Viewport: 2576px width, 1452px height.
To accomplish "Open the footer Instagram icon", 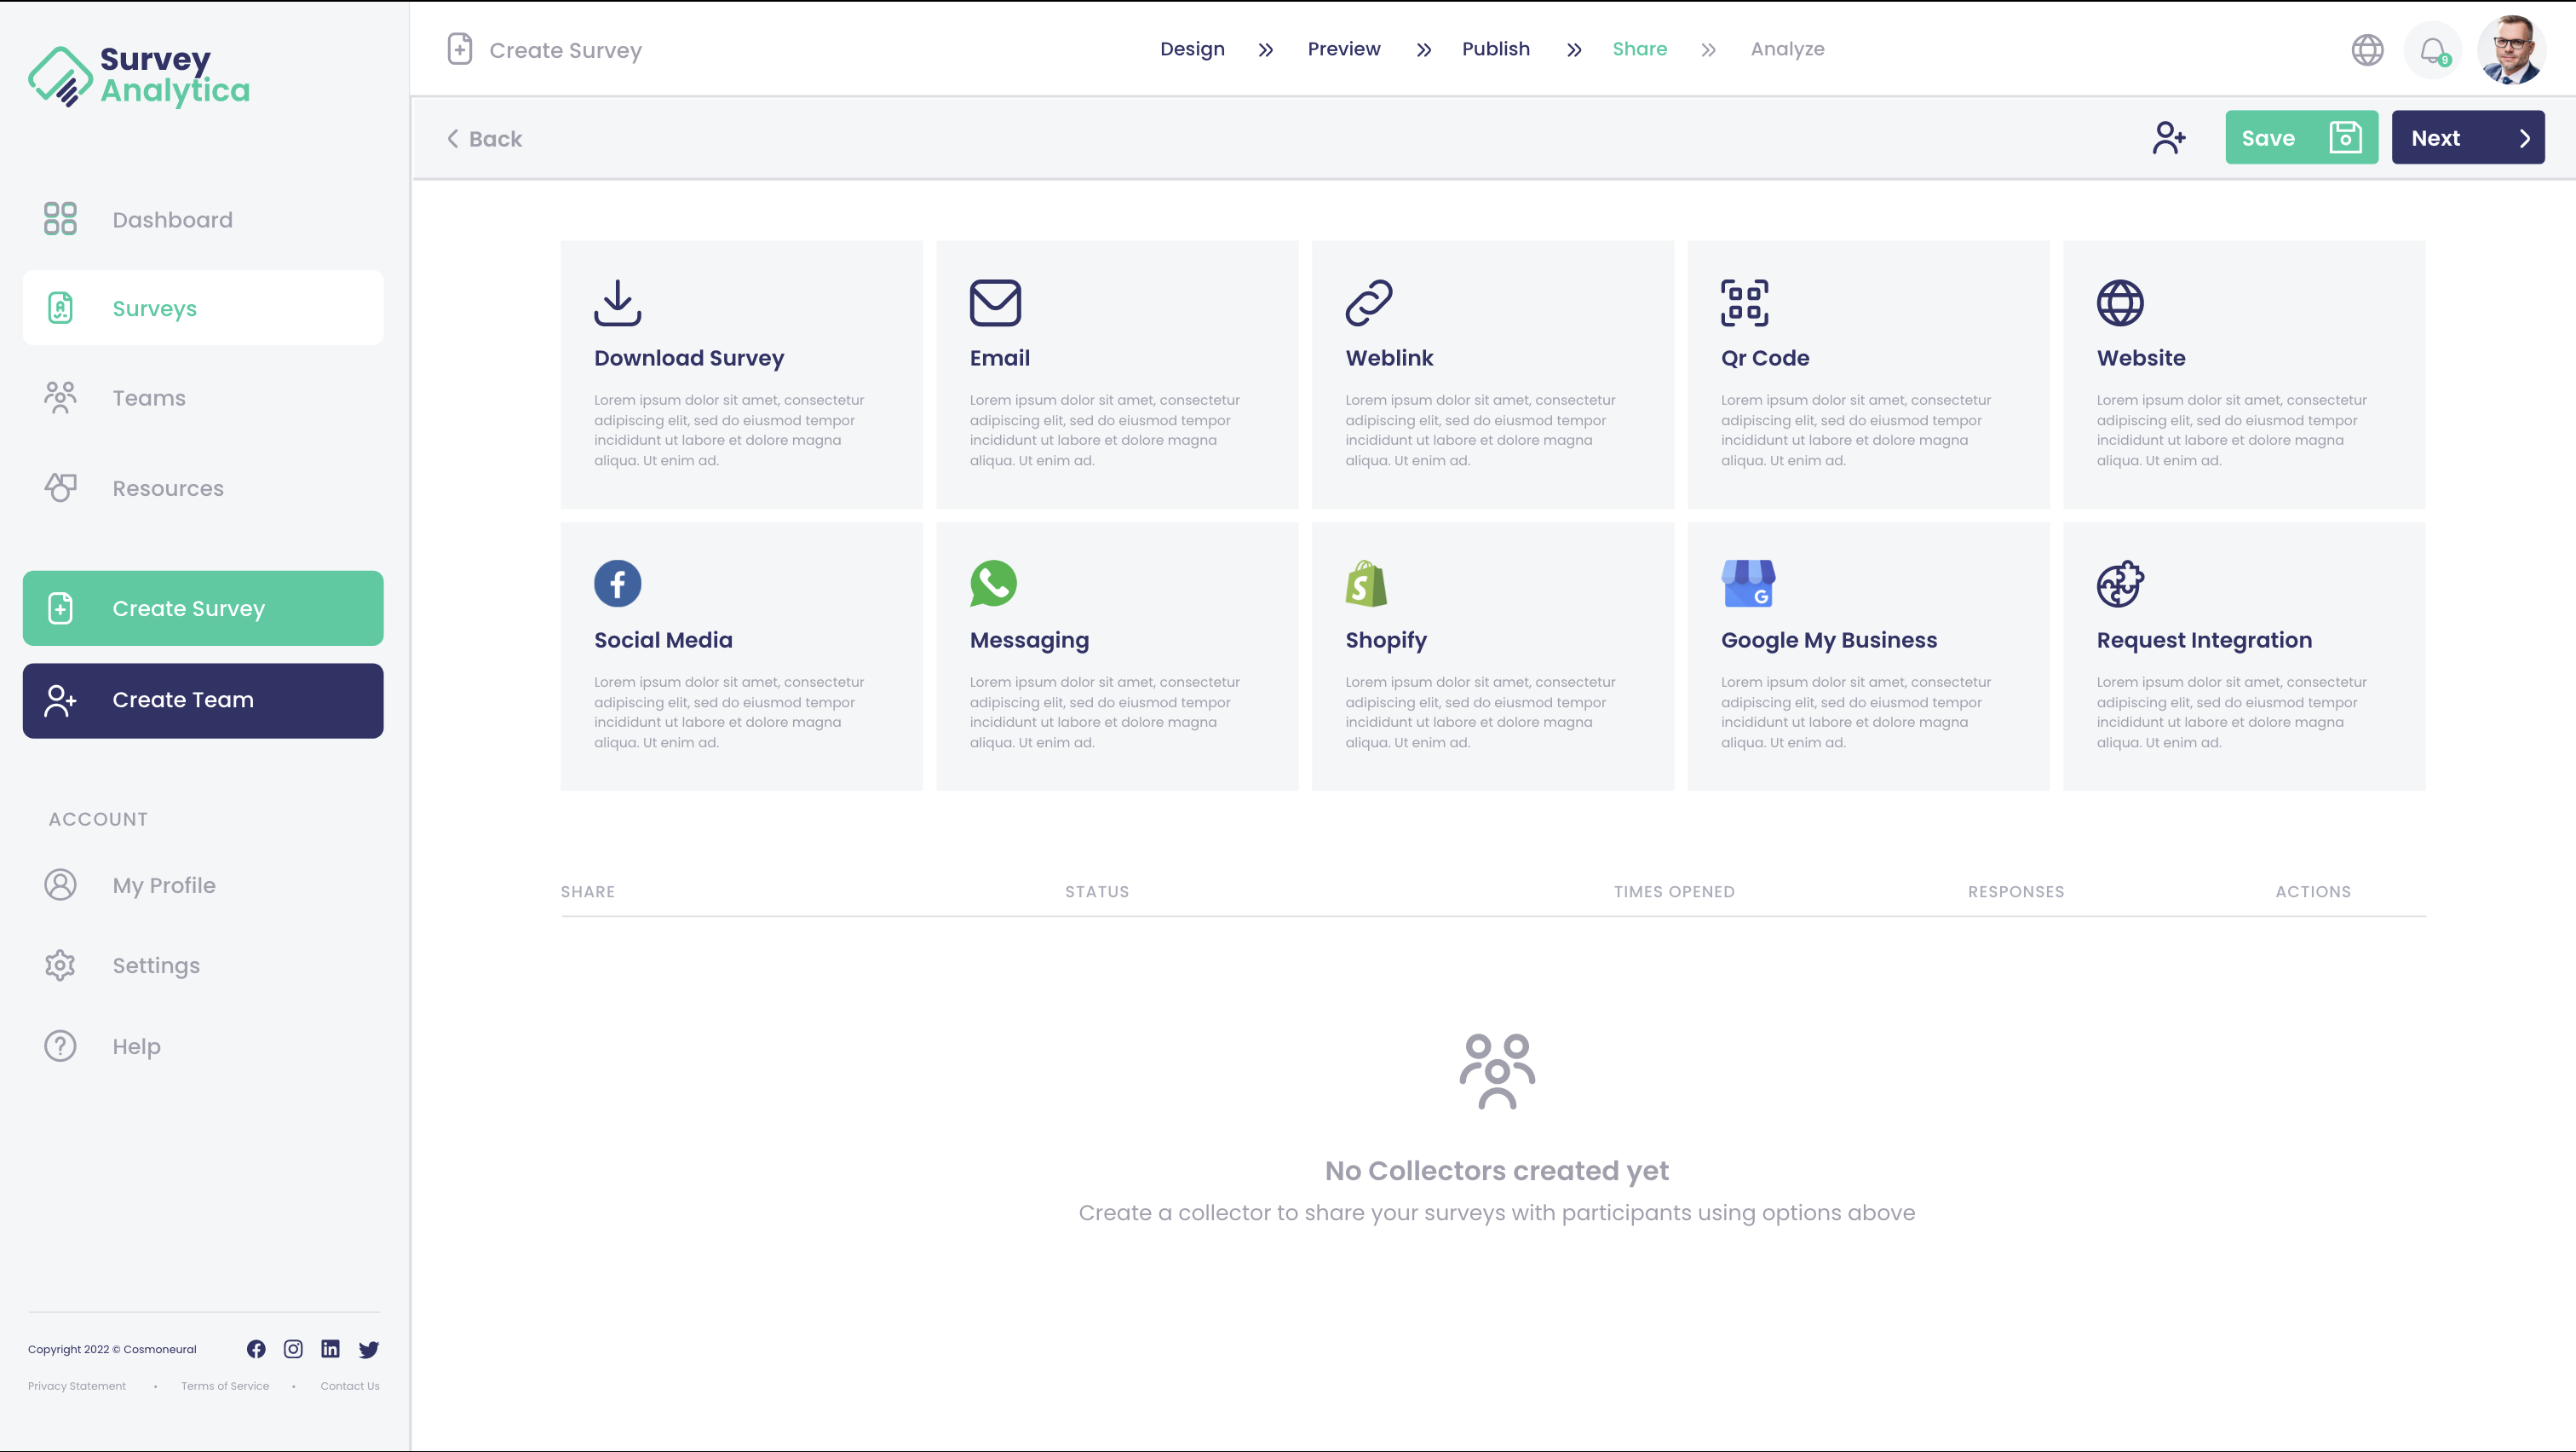I will pos(293,1349).
